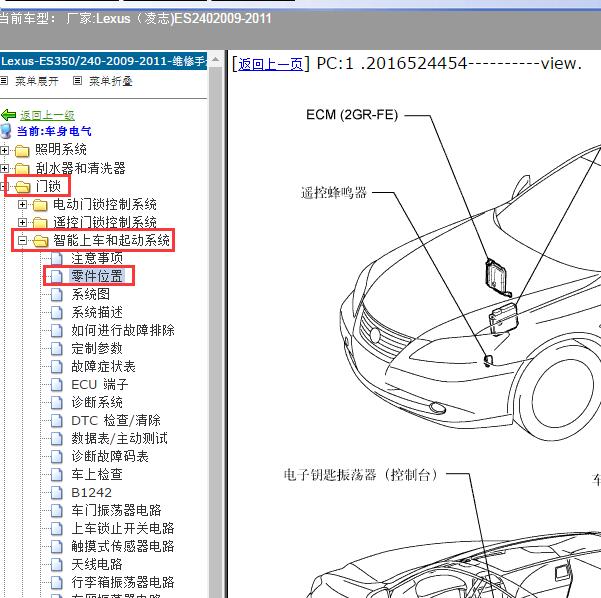Click the 菜单展开 list icon
Image resolution: width=601 pixels, height=598 pixels.
[4, 80]
